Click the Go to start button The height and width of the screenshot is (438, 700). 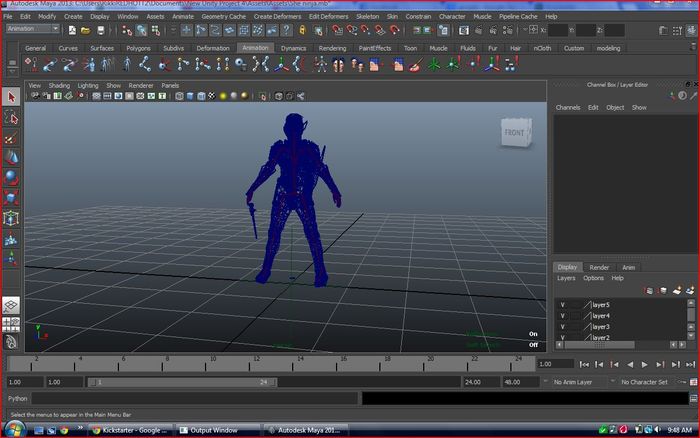pos(583,364)
